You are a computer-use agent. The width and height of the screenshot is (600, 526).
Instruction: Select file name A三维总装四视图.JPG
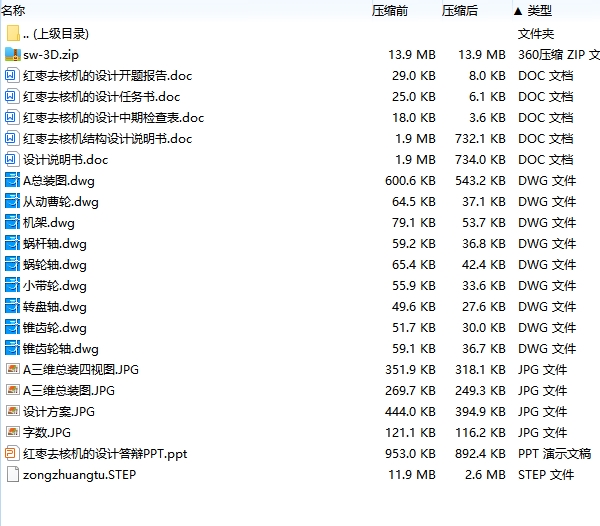coord(81,370)
